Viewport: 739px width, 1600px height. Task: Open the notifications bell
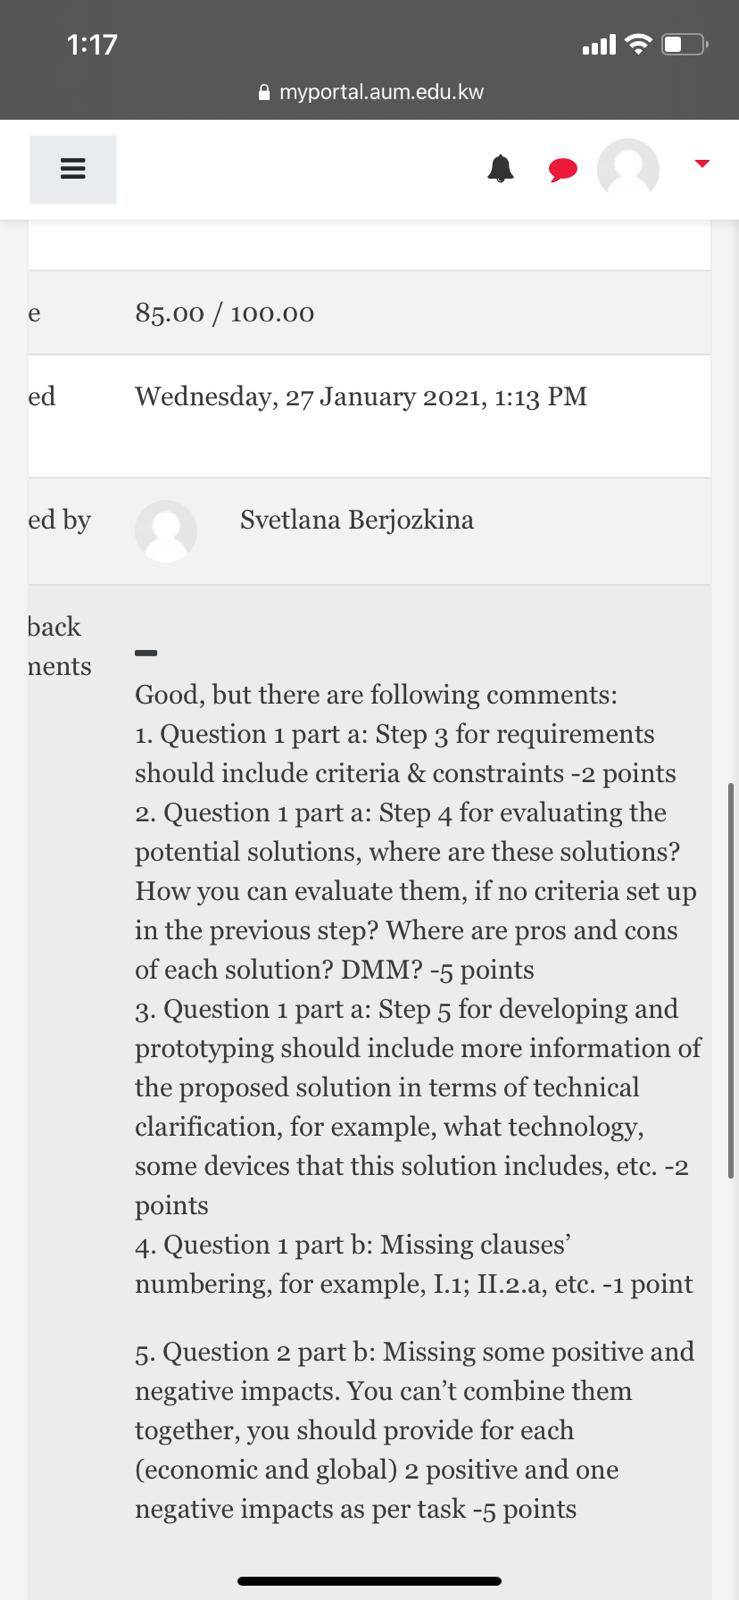point(500,169)
